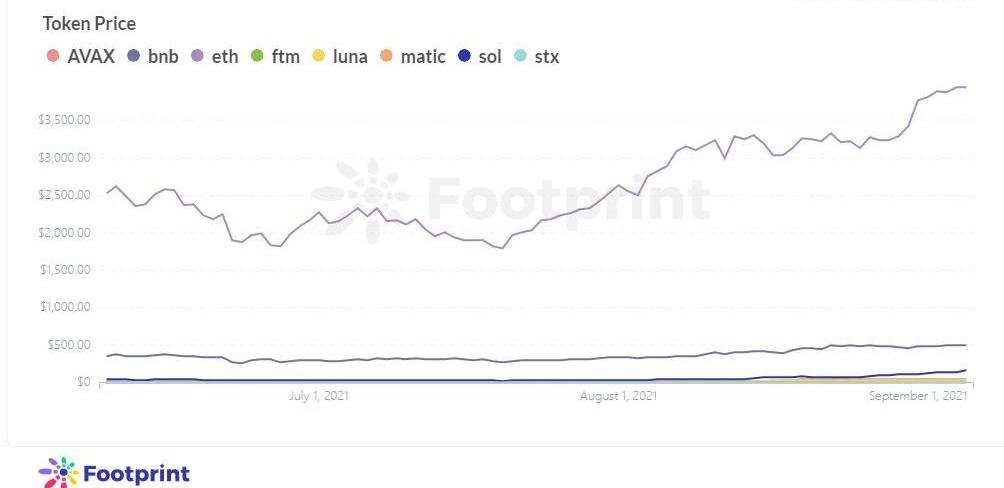Click the September 1, 2021 axis label
This screenshot has height=488, width=1004.
pyautogui.click(x=918, y=396)
